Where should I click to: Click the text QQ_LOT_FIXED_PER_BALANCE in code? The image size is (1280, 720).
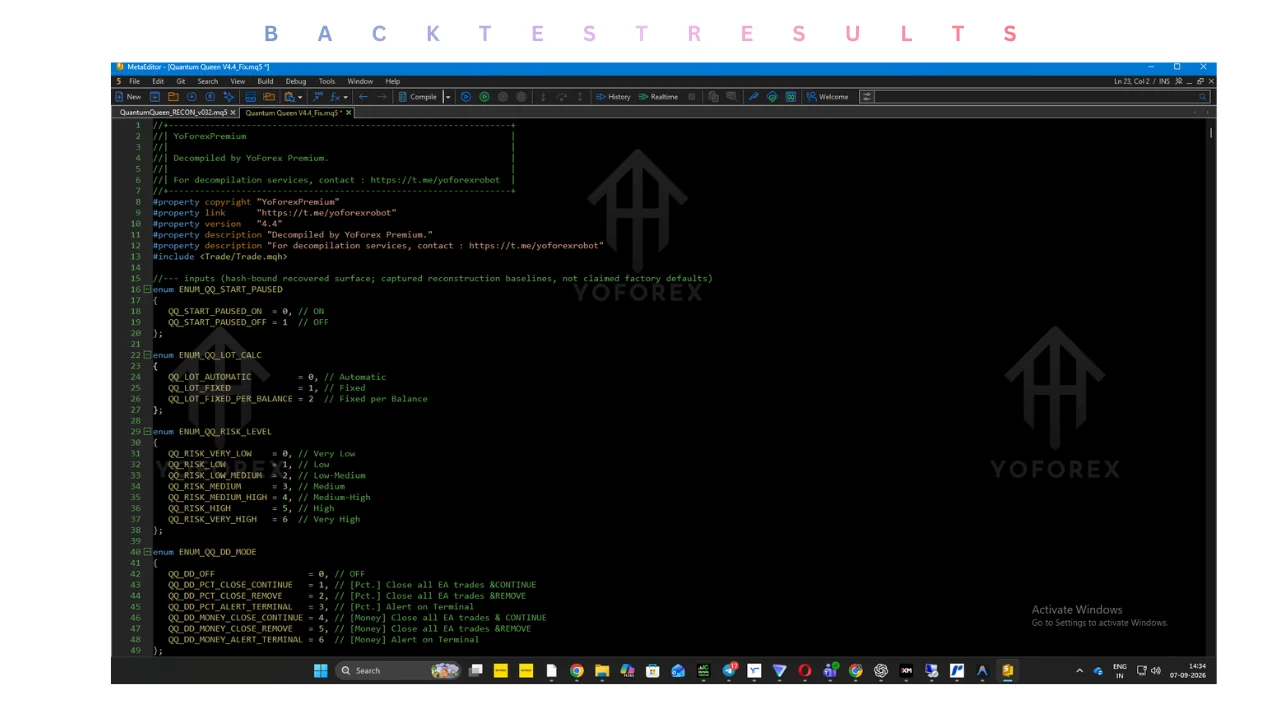coord(230,399)
